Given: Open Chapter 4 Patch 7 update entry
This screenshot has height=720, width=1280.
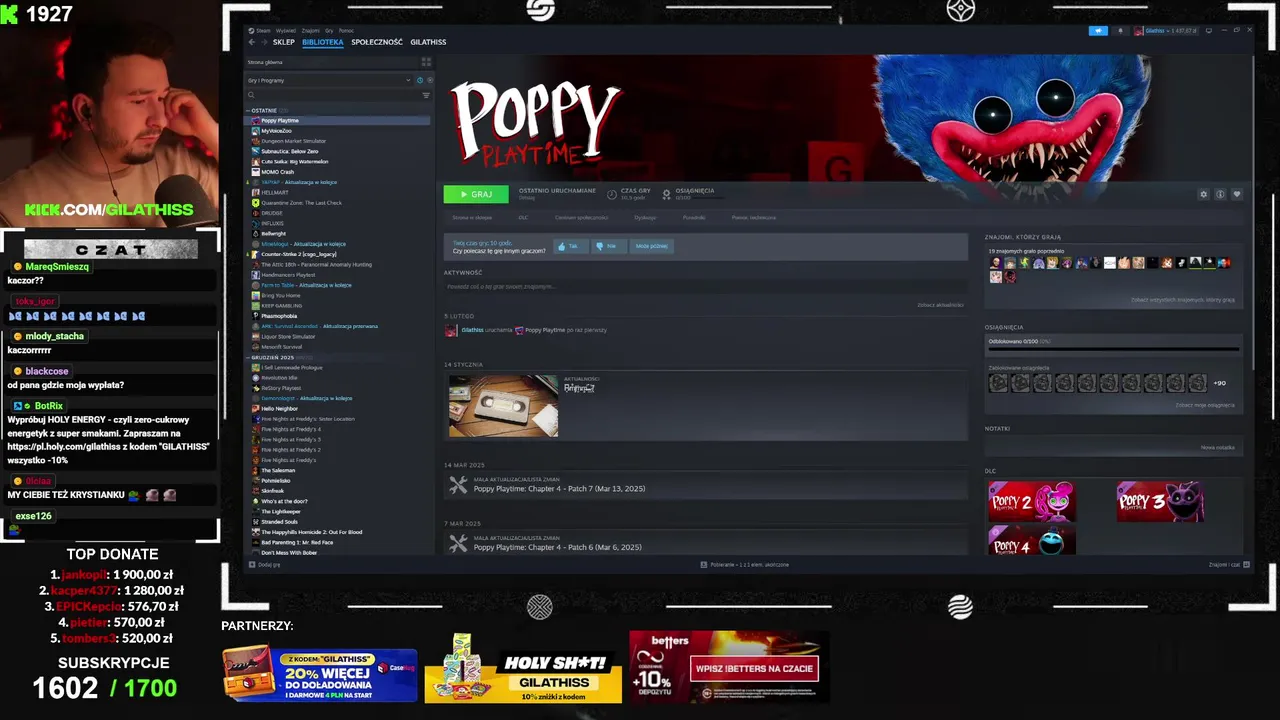Looking at the screenshot, I should click(705, 485).
